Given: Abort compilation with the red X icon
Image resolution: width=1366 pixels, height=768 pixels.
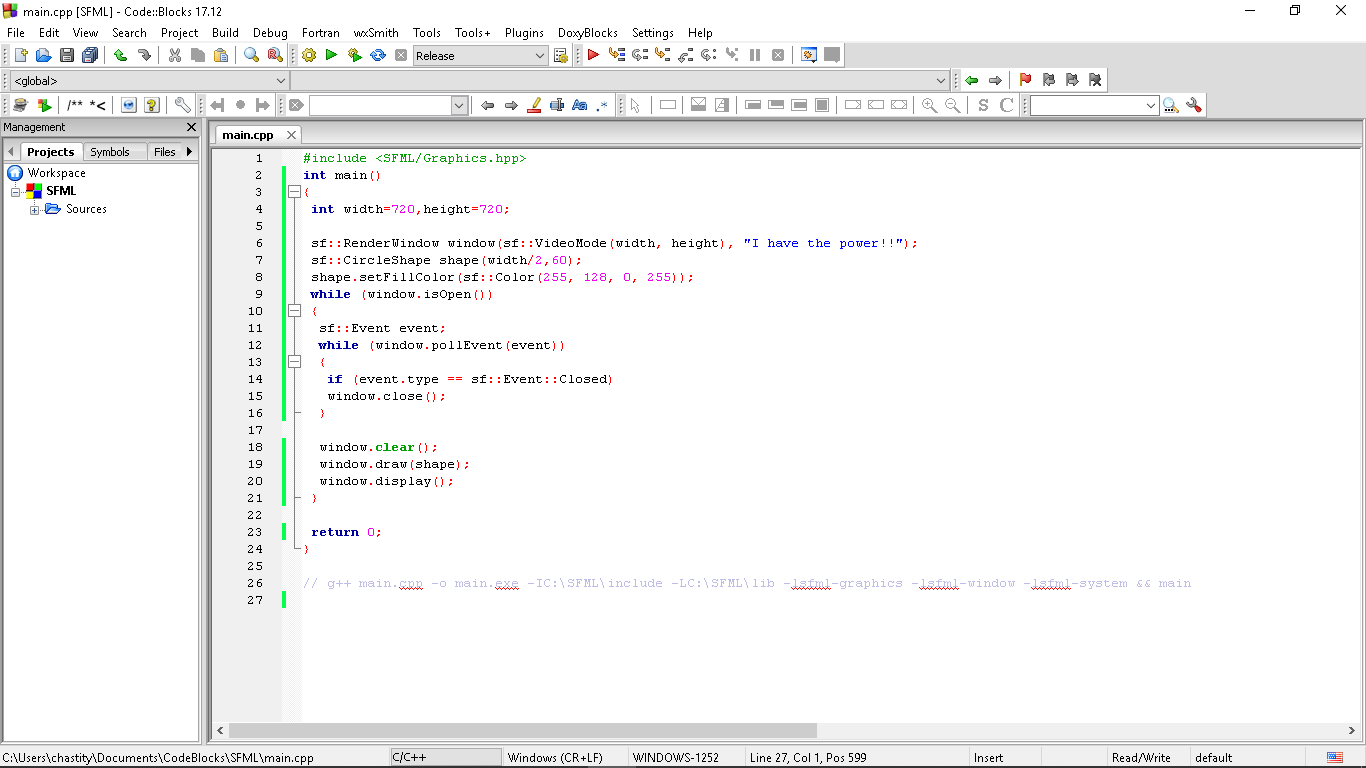Looking at the screenshot, I should point(401,55).
